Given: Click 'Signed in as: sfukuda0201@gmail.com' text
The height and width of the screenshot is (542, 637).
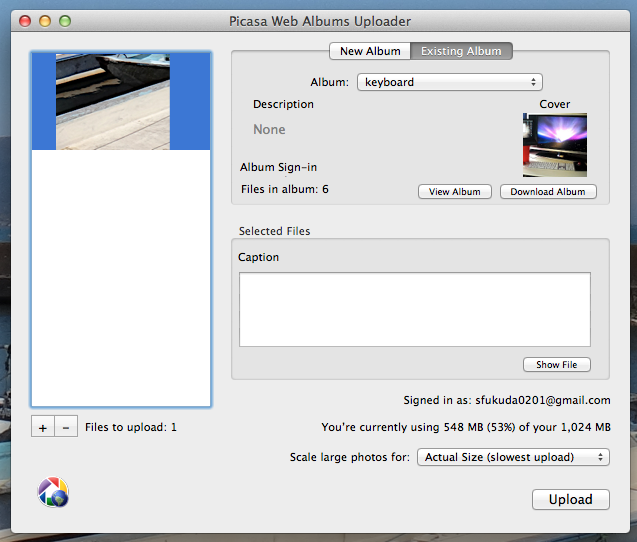Looking at the screenshot, I should [507, 400].
